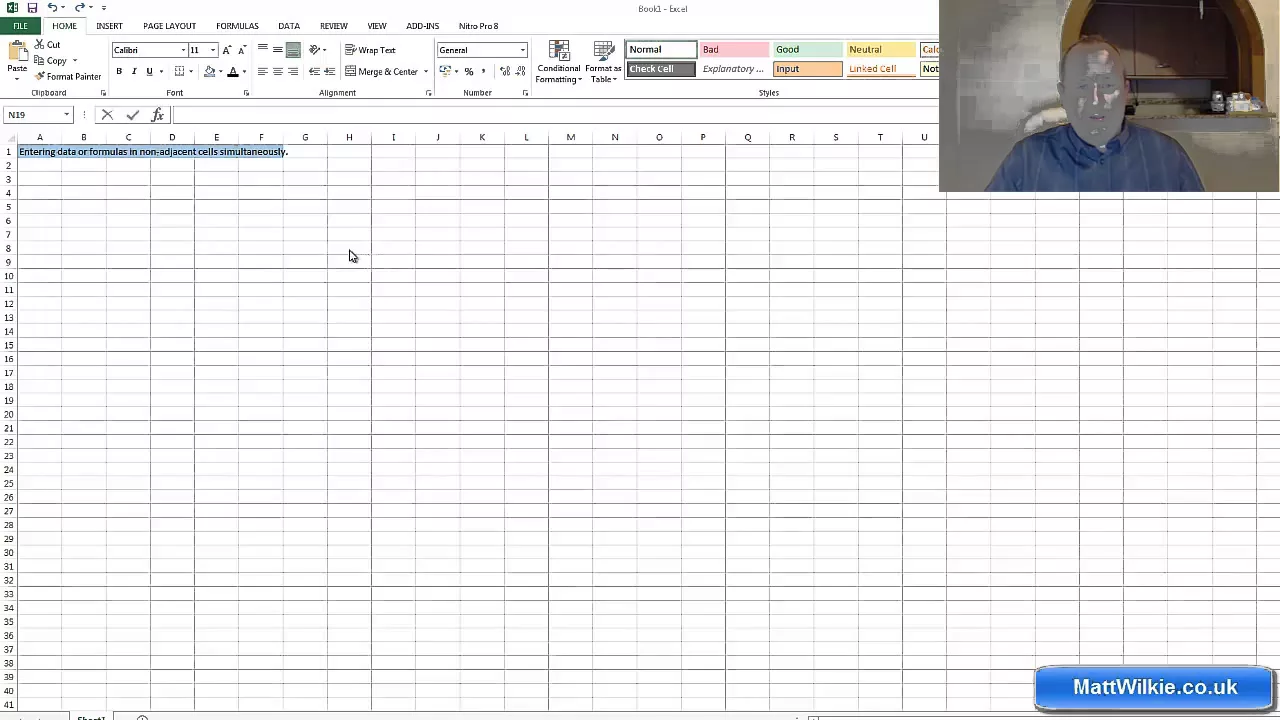Viewport: 1280px width, 720px height.
Task: Apply the Good cell style
Action: click(x=808, y=50)
